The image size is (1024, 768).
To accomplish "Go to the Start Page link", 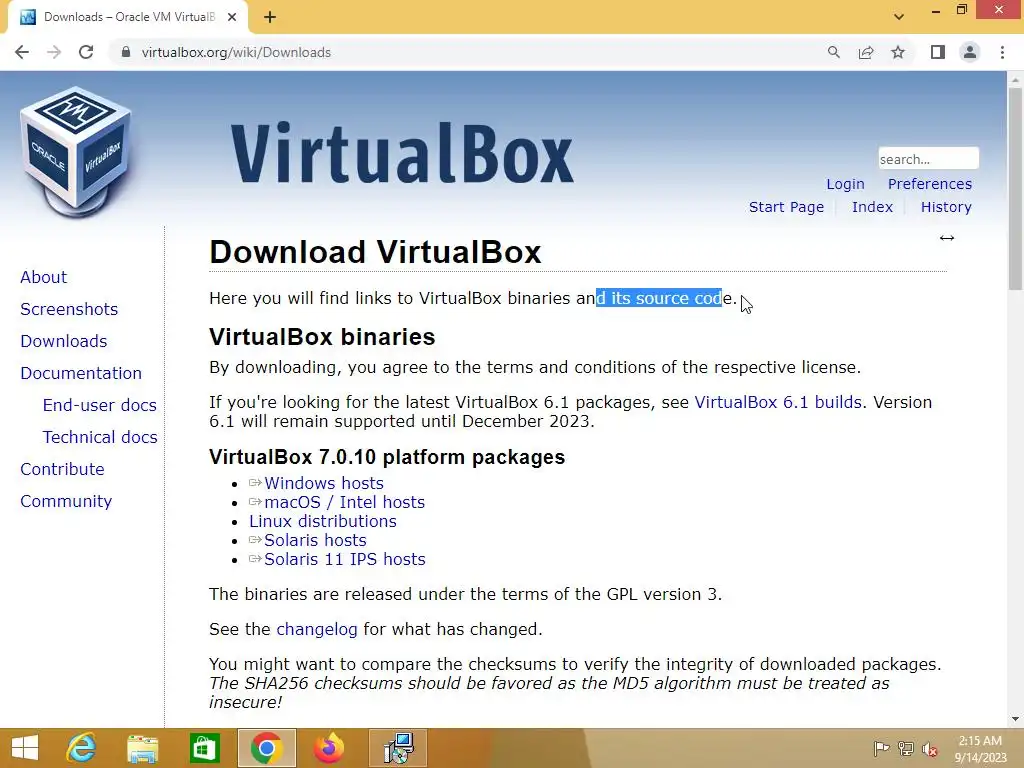I will [786, 207].
